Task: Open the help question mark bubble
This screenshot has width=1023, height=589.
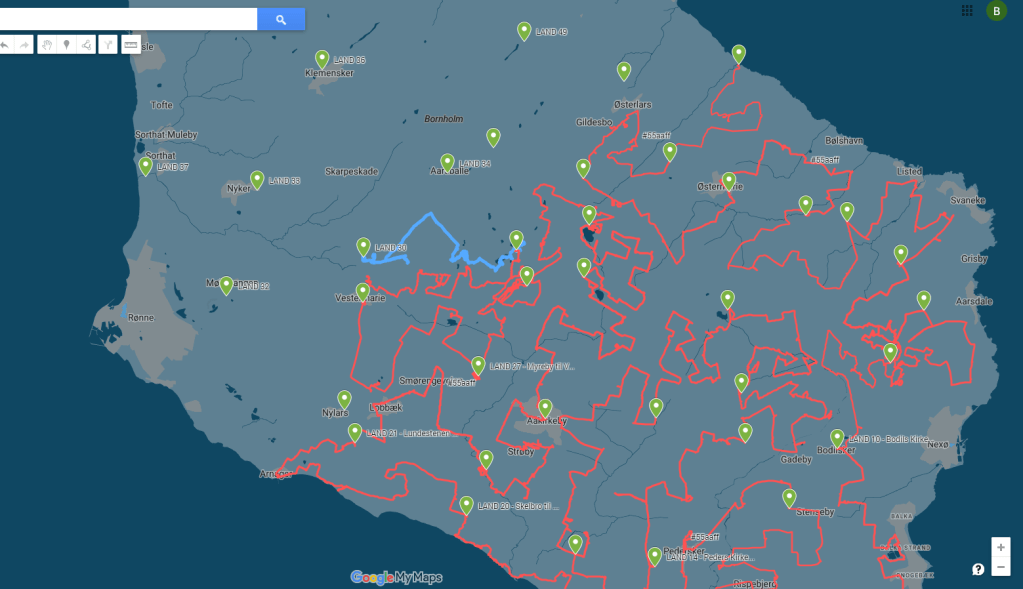Action: coord(978,569)
